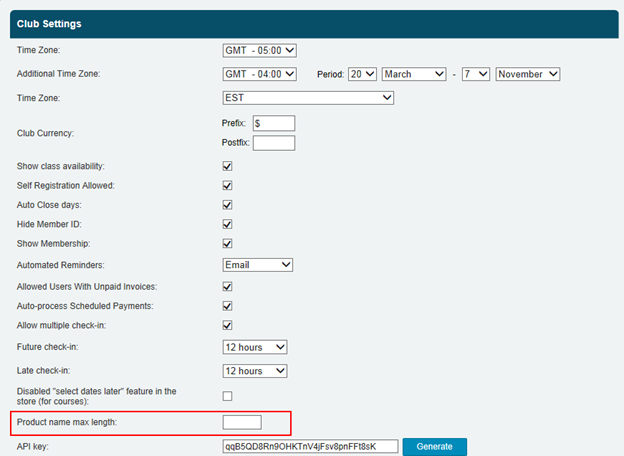Open the EST time zone dropdown
This screenshot has width=624, height=456.
pos(308,98)
